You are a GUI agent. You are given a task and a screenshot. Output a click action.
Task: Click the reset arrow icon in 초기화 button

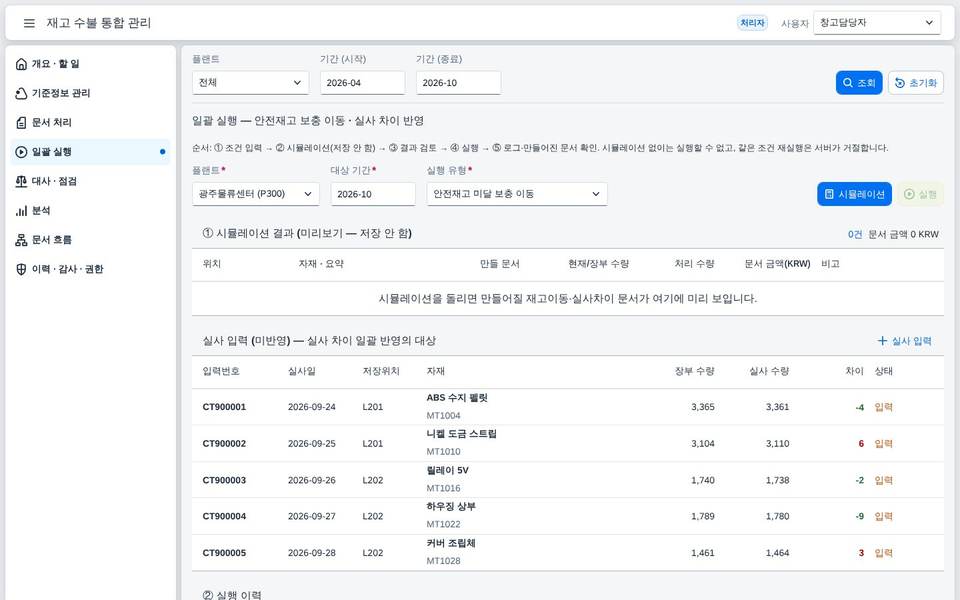899,83
